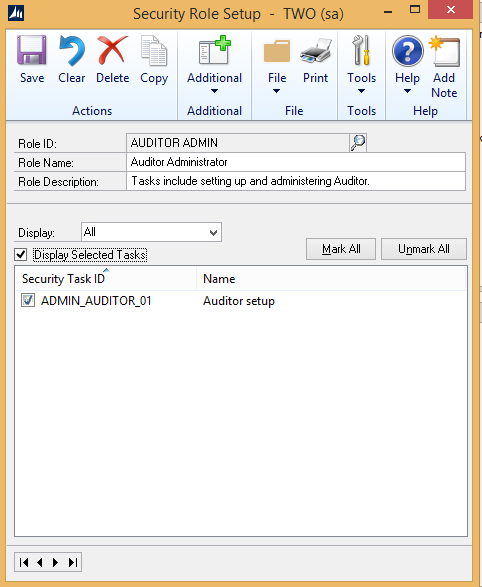Image resolution: width=482 pixels, height=587 pixels.
Task: Click the Role Name input field
Action: pos(296,162)
